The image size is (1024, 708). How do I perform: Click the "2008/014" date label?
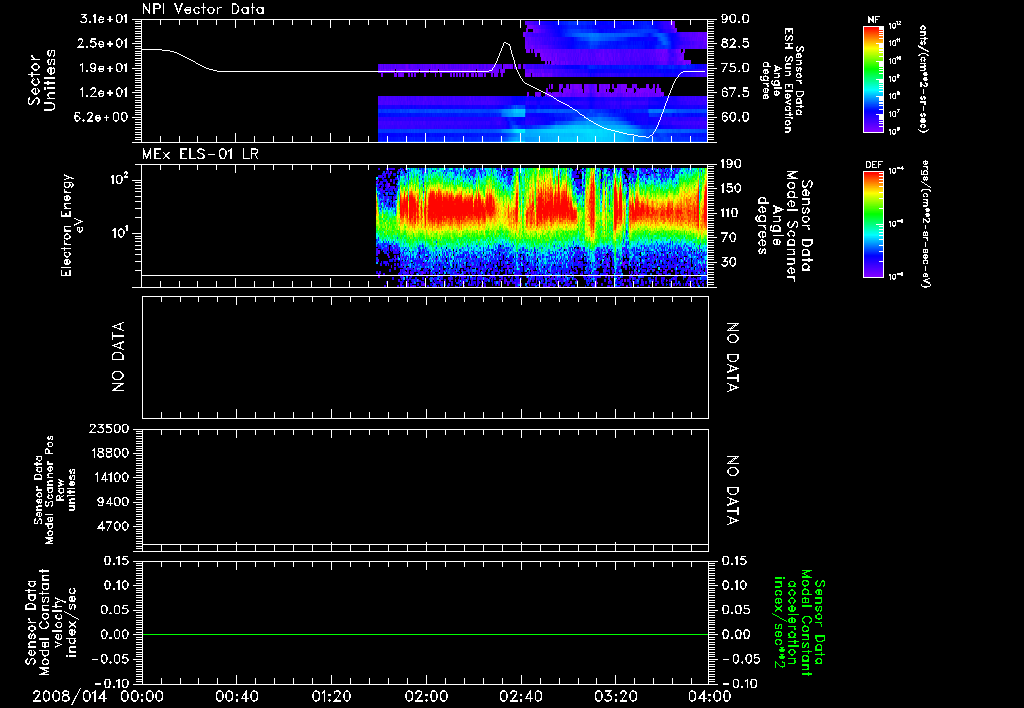pos(69,696)
